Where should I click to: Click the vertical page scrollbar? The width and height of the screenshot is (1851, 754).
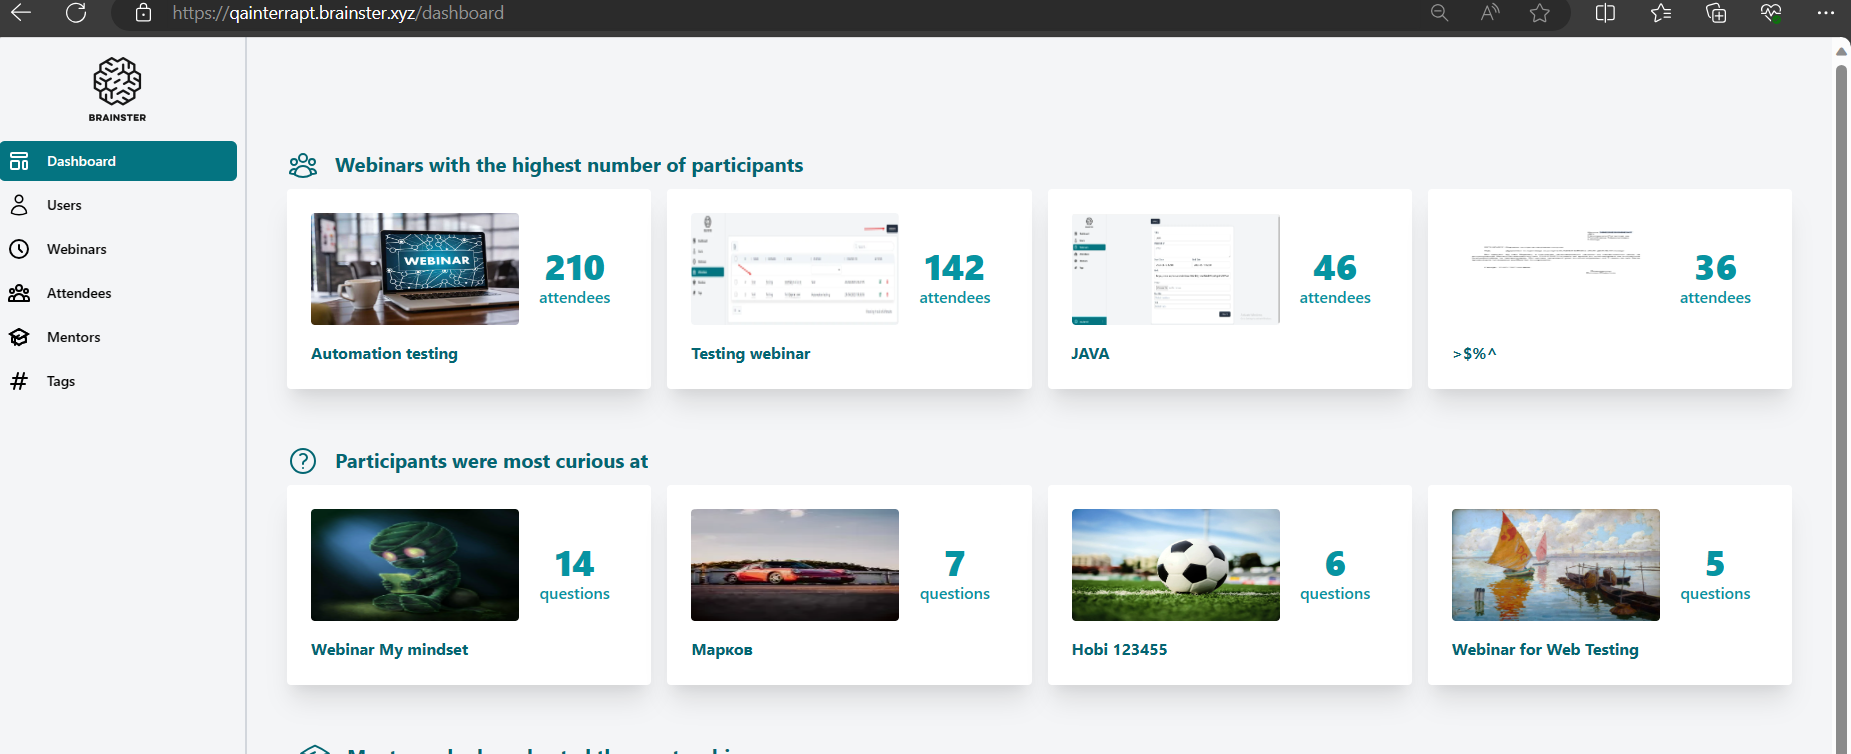(1840, 400)
